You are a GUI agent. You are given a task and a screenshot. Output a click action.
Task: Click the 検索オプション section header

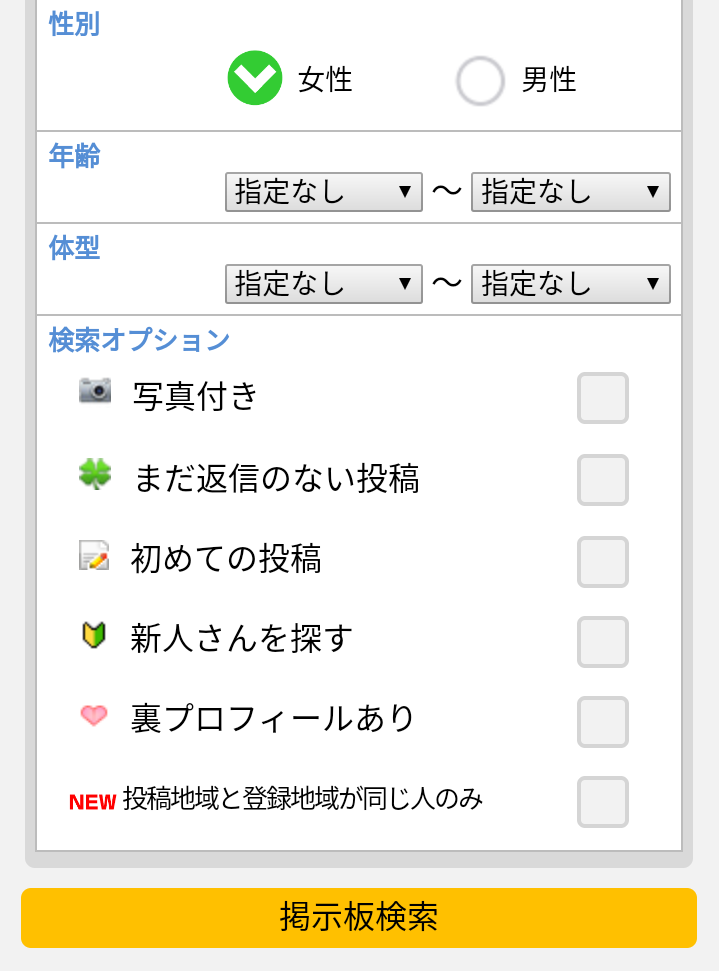pos(140,340)
